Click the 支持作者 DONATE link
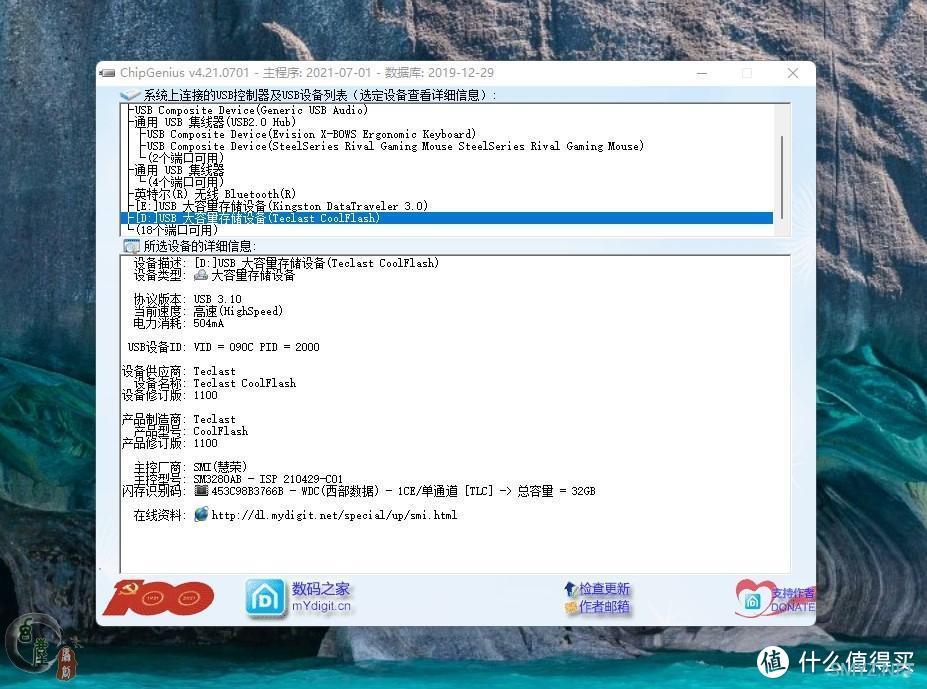The image size is (927, 689). [x=793, y=600]
